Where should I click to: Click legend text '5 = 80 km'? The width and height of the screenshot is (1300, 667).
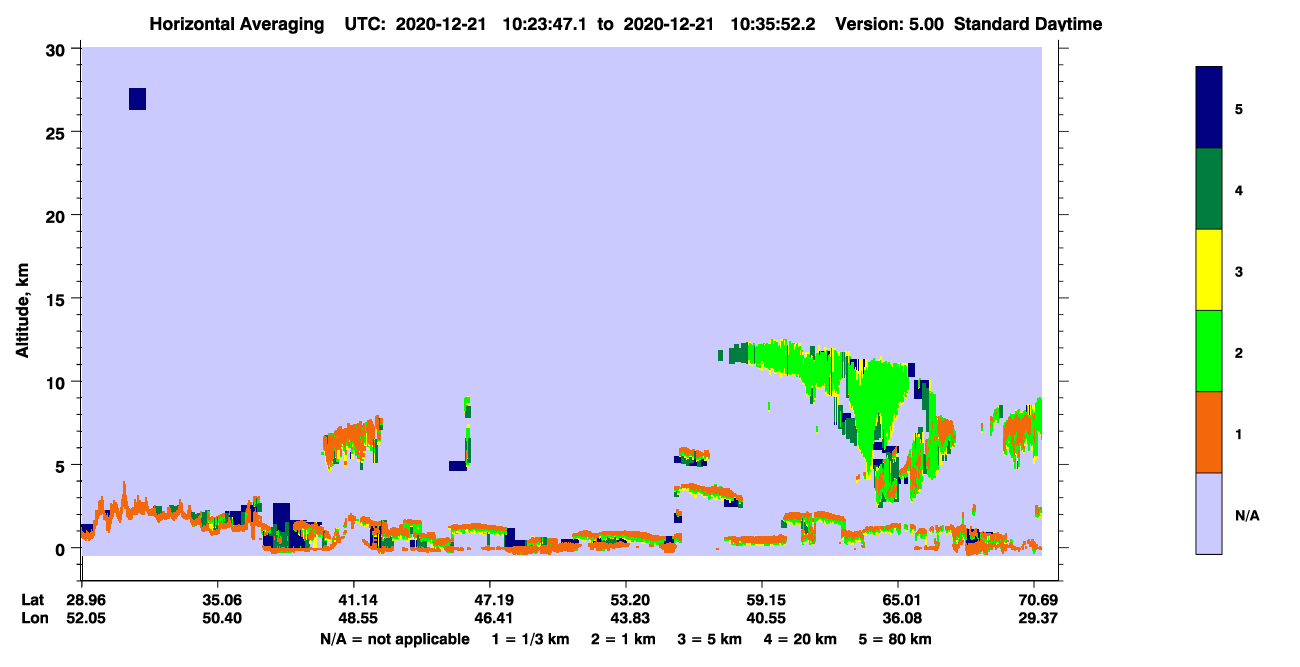point(894,639)
